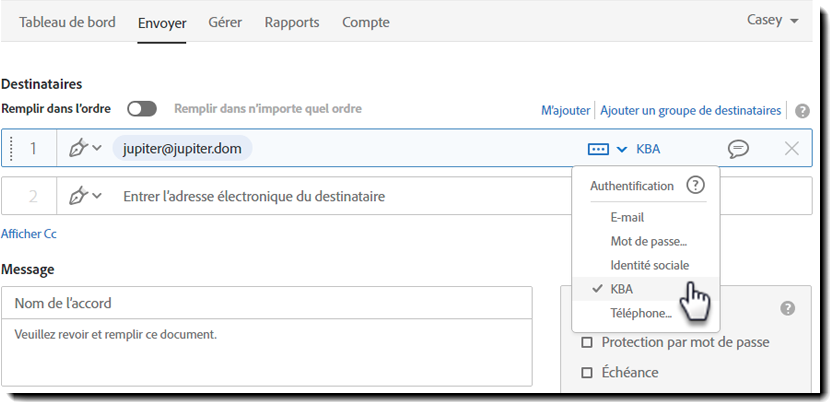This screenshot has height=402, width=830.
Task: Open the private message bubble for jupiter recipient
Action: (x=738, y=149)
